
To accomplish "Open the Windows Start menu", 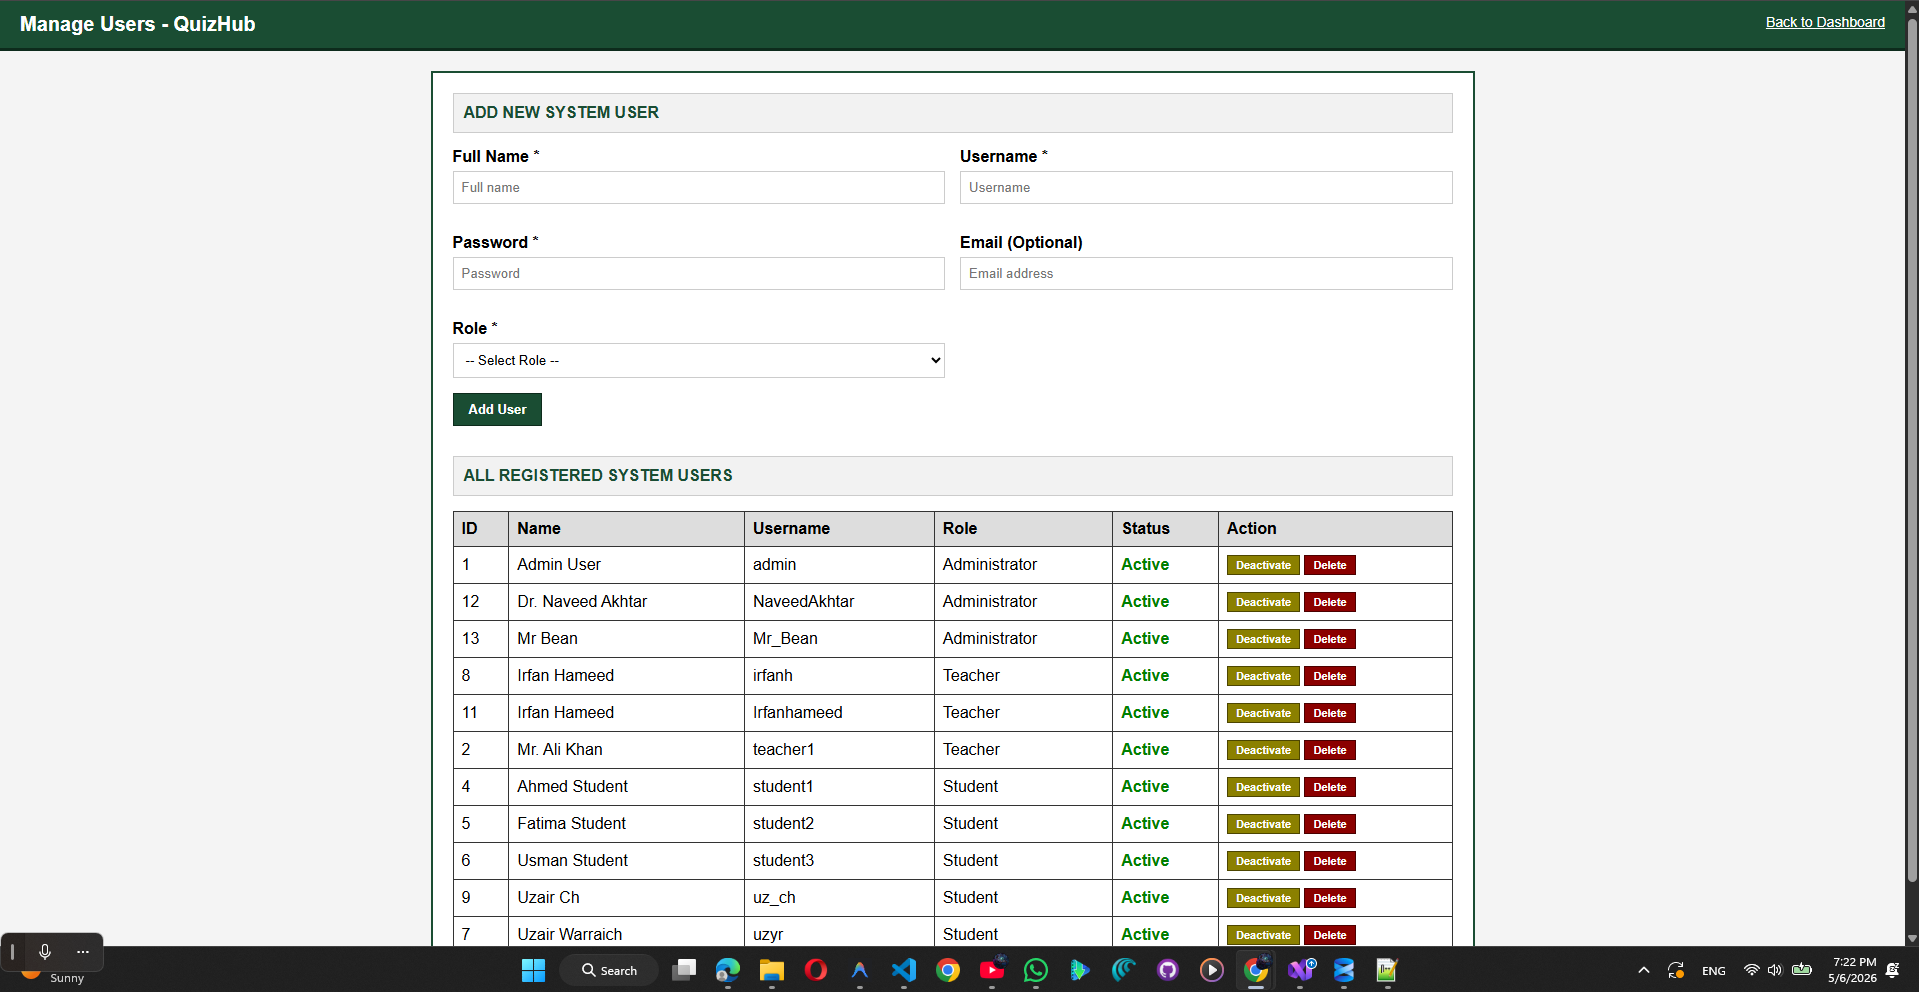I will tap(533, 970).
